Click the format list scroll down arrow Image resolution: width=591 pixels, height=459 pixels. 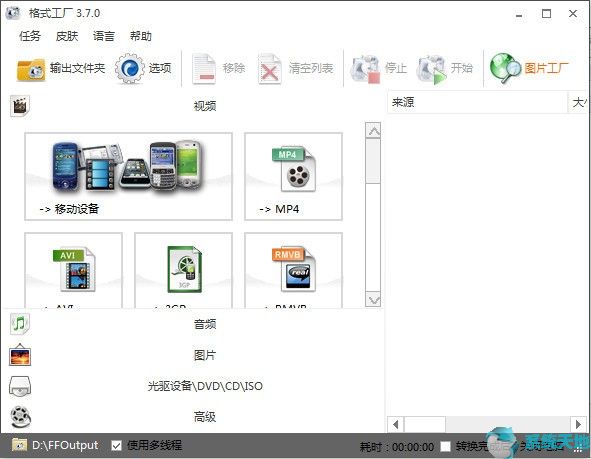point(374,300)
